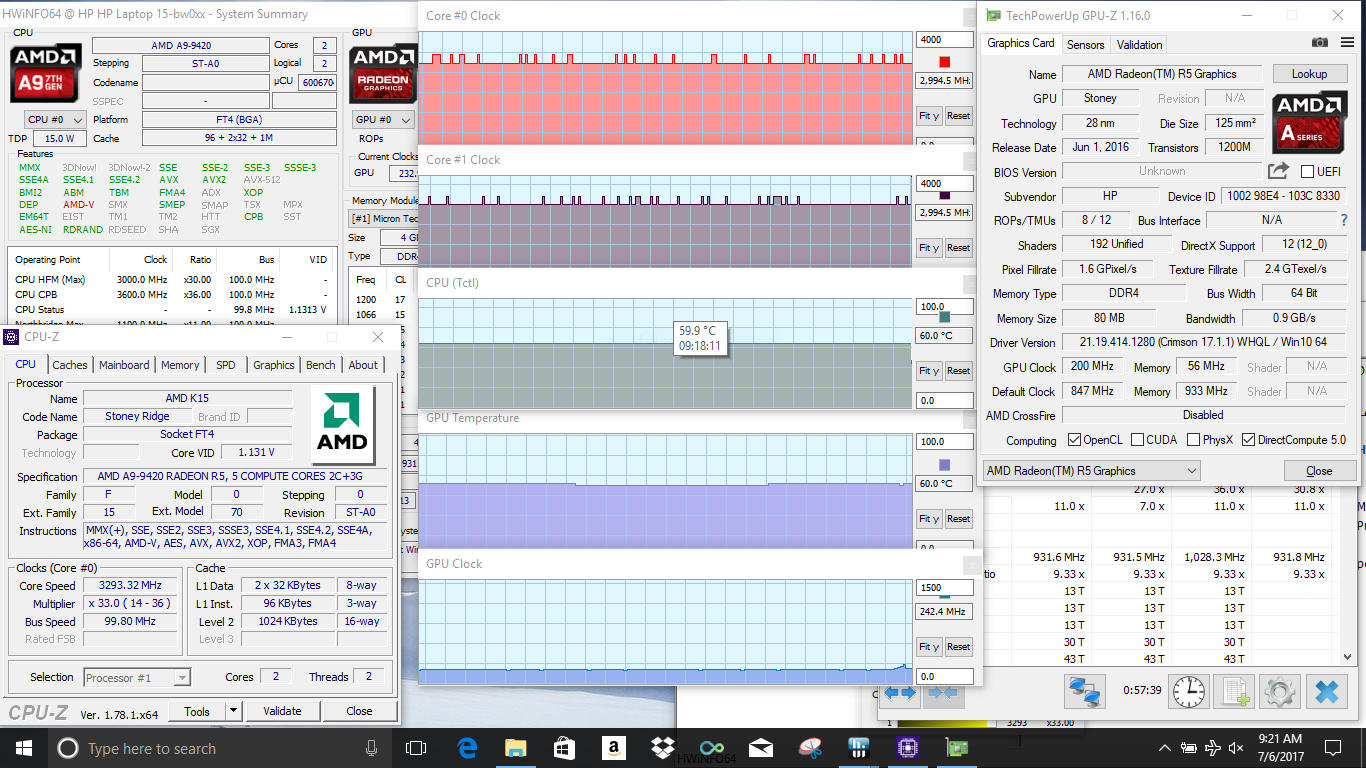Open the Micron memory module dropdown
1366x768 pixels.
(x=383, y=218)
